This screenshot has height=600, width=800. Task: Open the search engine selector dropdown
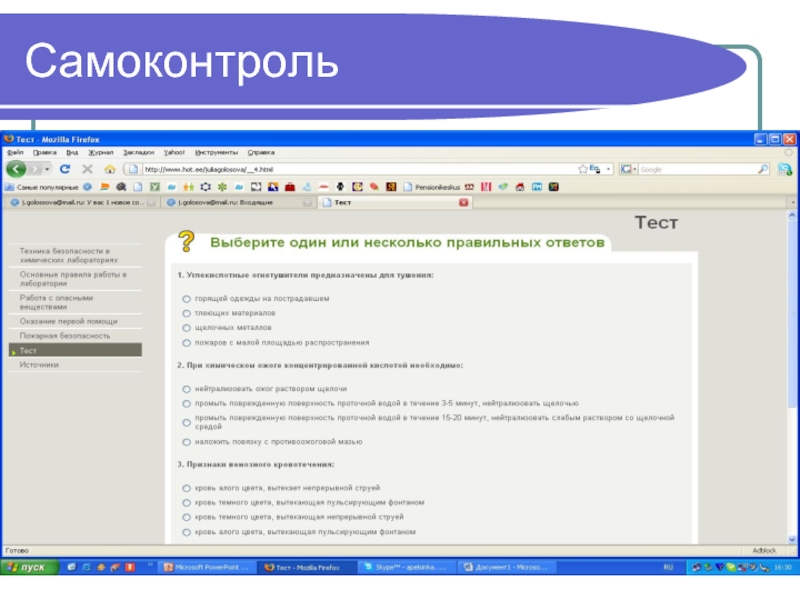tap(629, 169)
